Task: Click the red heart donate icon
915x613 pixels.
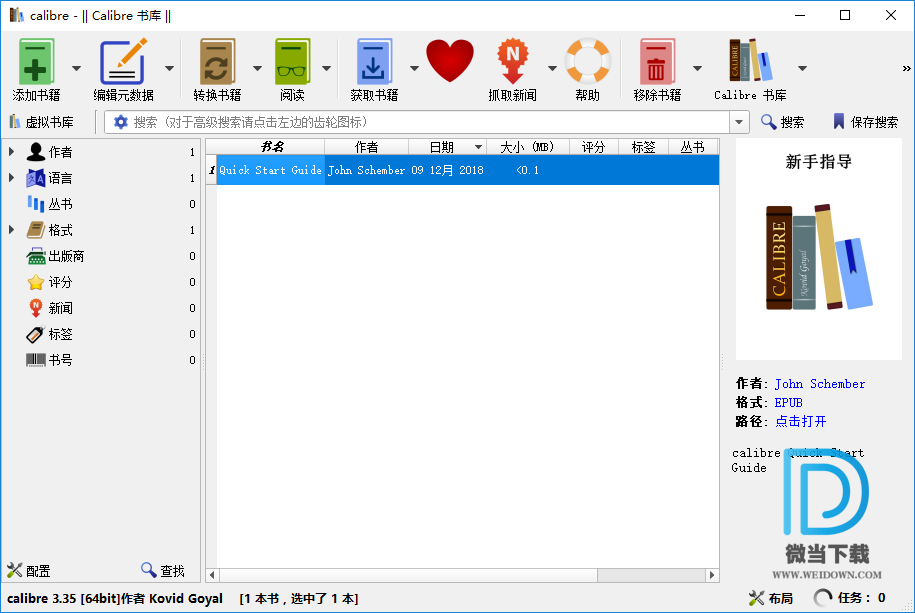Action: click(449, 62)
